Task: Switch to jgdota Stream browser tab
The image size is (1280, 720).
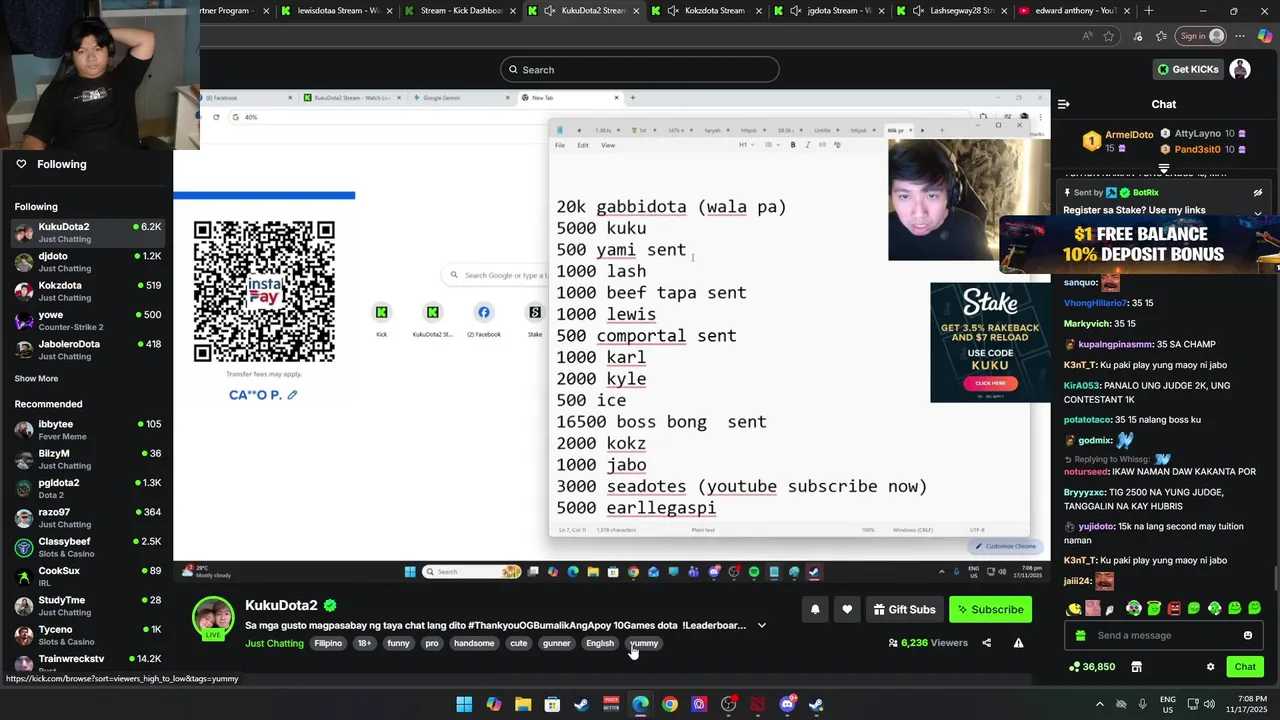Action: point(830,11)
